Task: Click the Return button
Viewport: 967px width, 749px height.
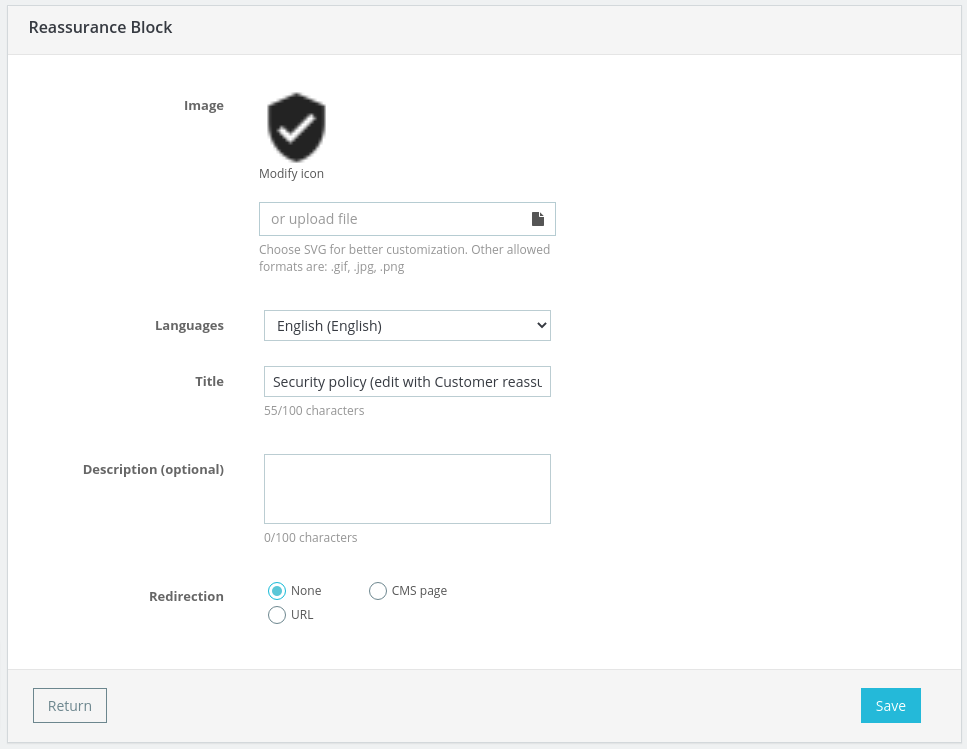Action: [69, 705]
